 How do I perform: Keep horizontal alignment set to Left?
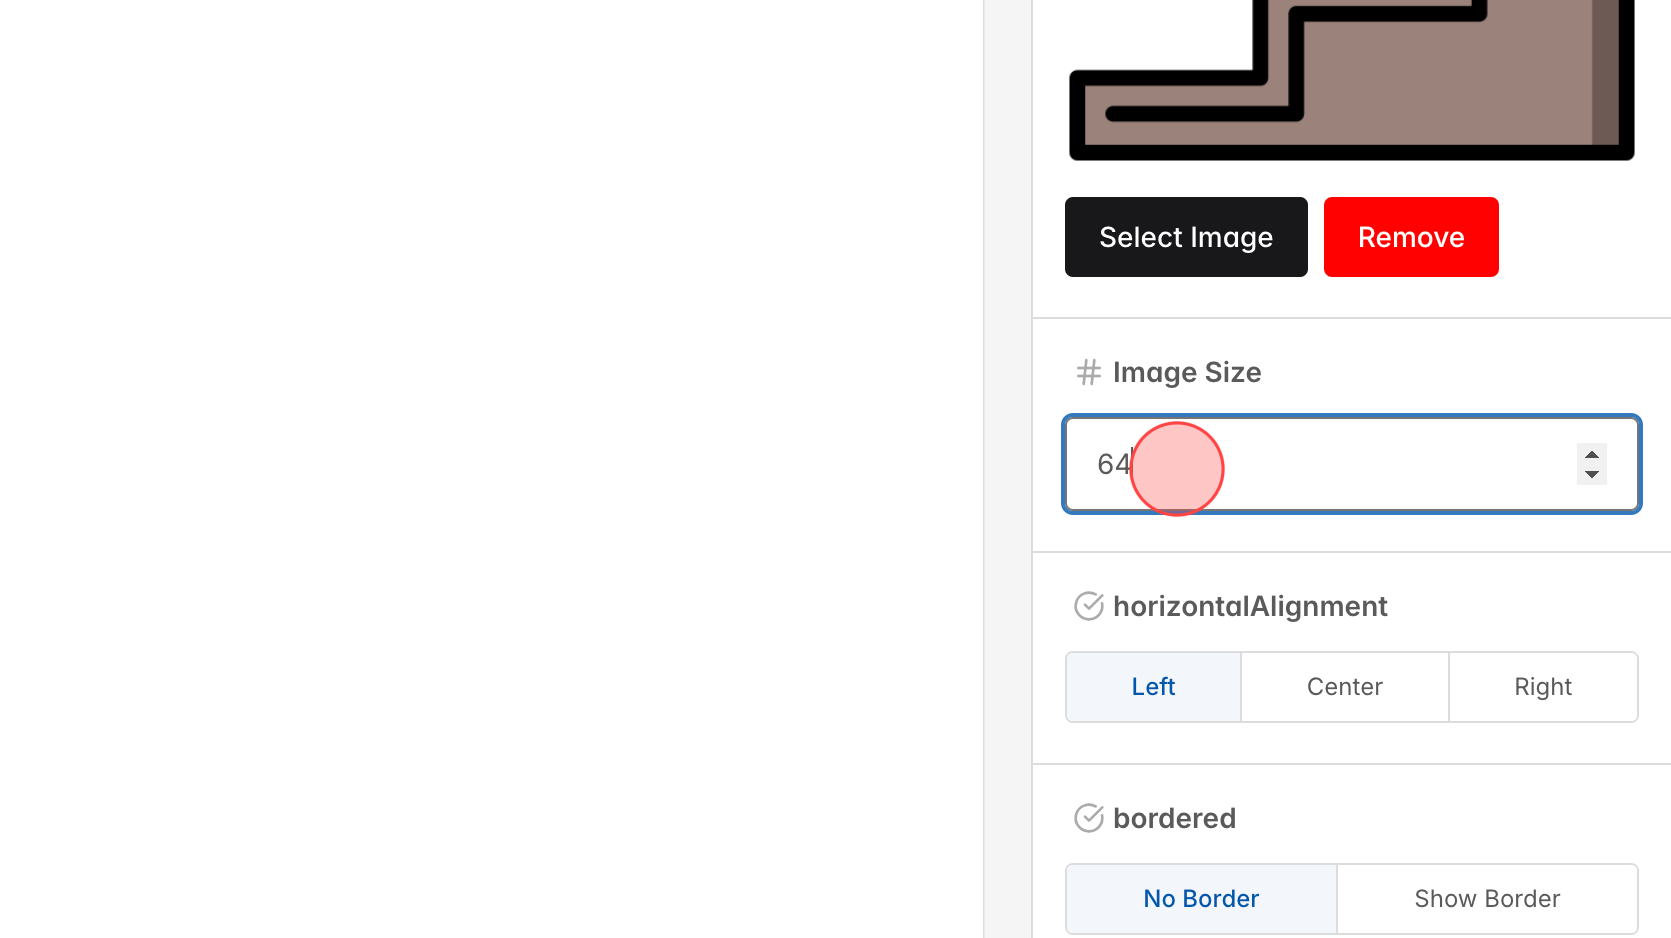point(1152,687)
